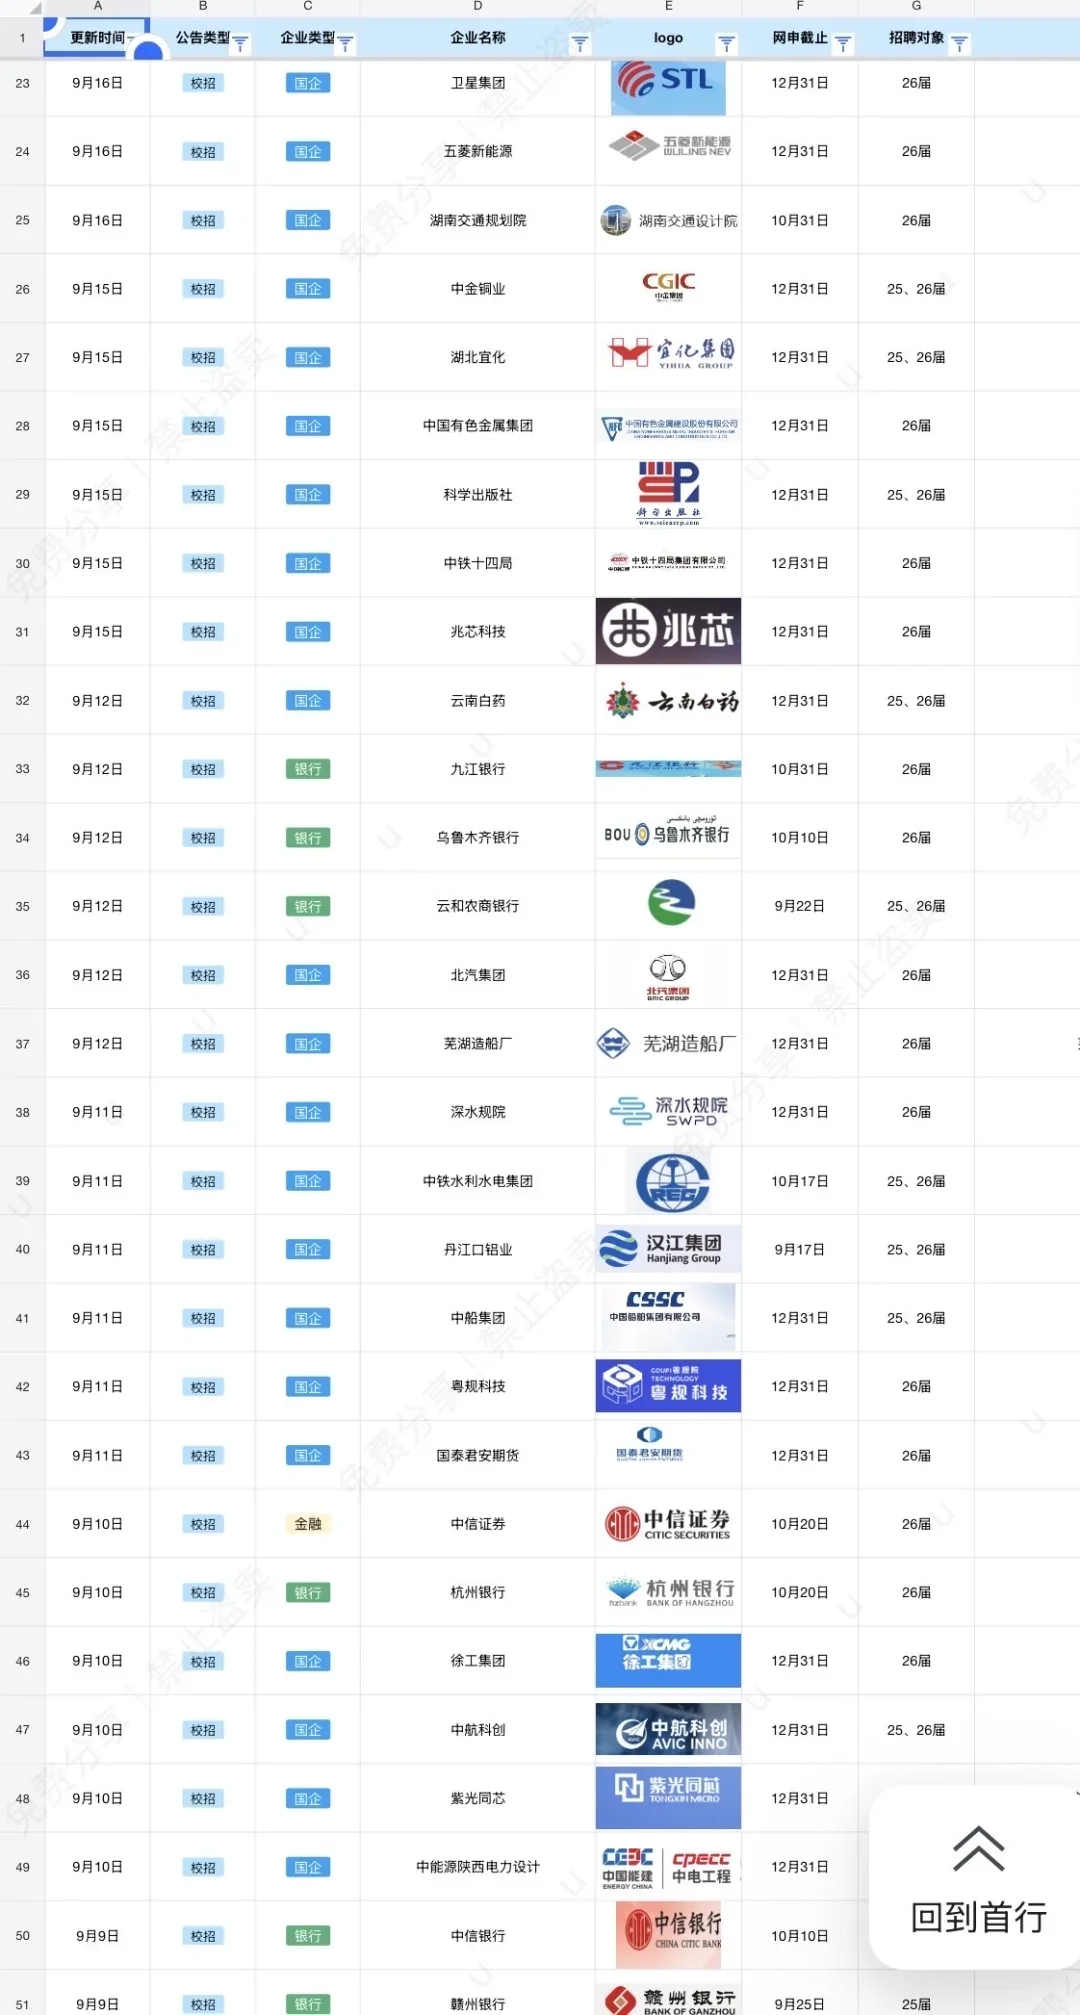Click the REG globe logo for 中铁水利水电集团
Viewport: 1080px width, 2015px height.
click(672, 1182)
